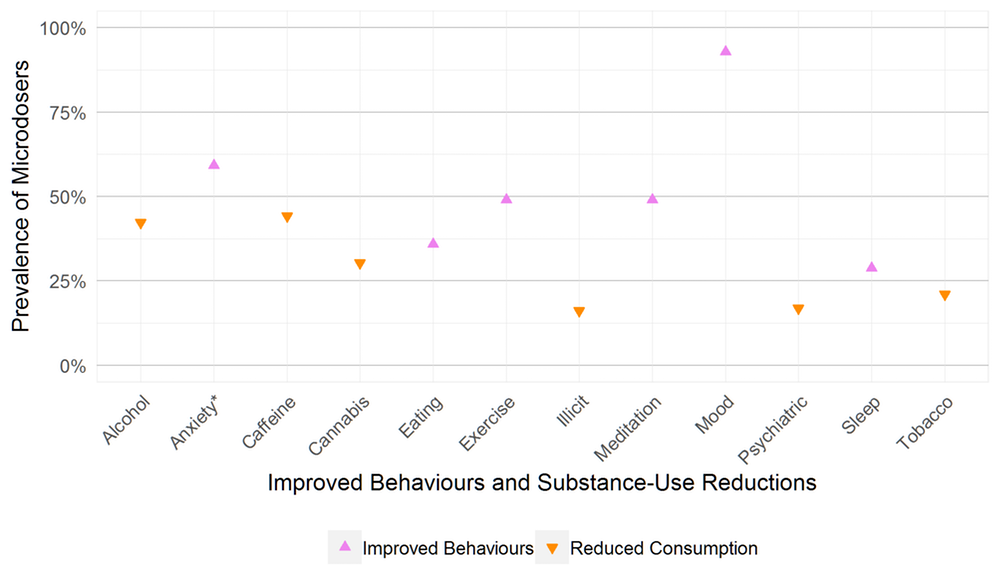Click the x-axis title text

click(543, 483)
